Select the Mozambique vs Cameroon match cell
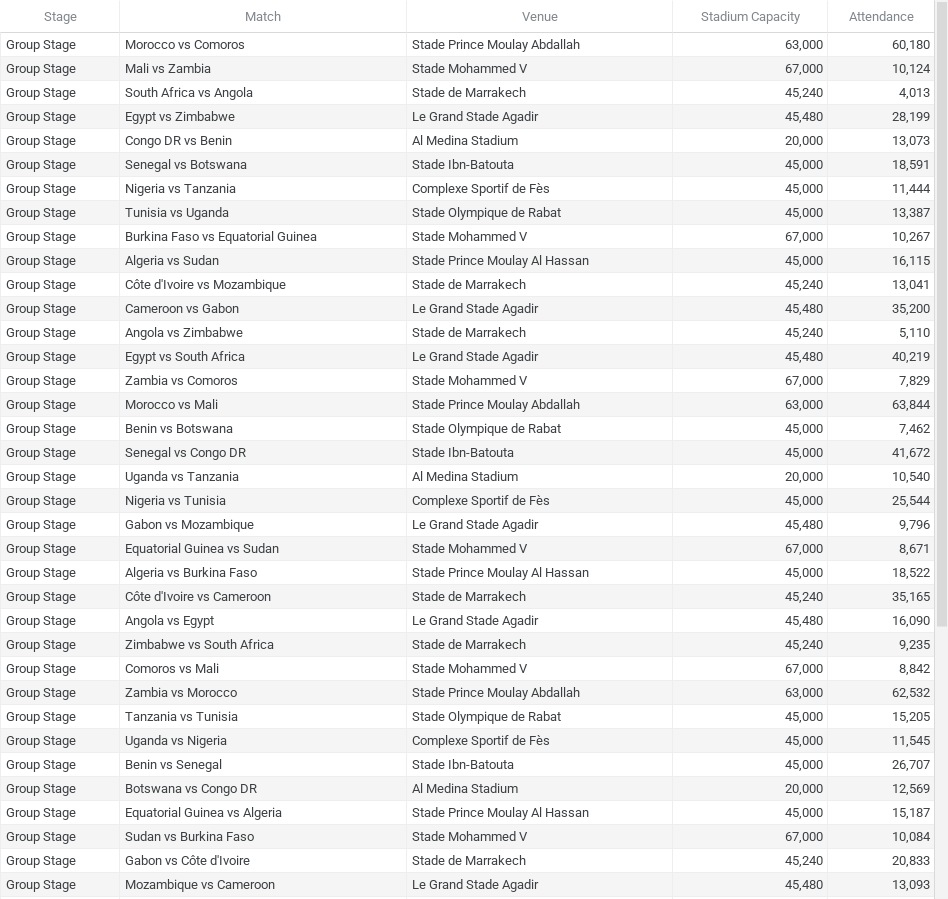 tap(200, 885)
